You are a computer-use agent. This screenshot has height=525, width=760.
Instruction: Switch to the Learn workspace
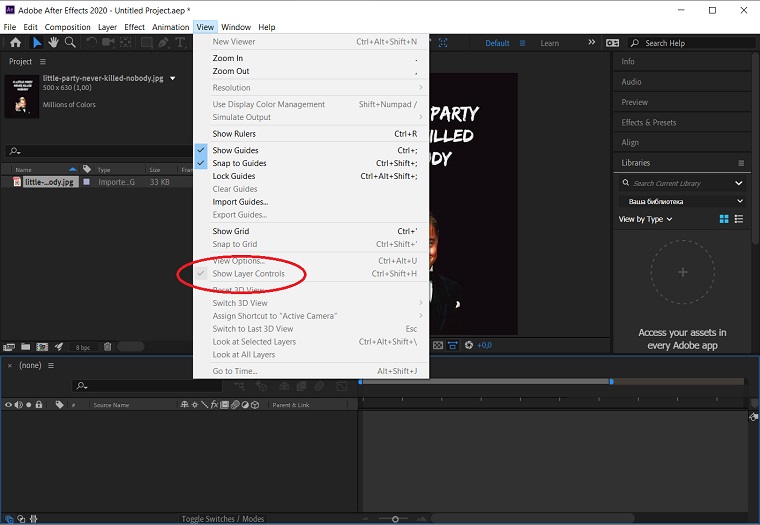pyautogui.click(x=549, y=43)
